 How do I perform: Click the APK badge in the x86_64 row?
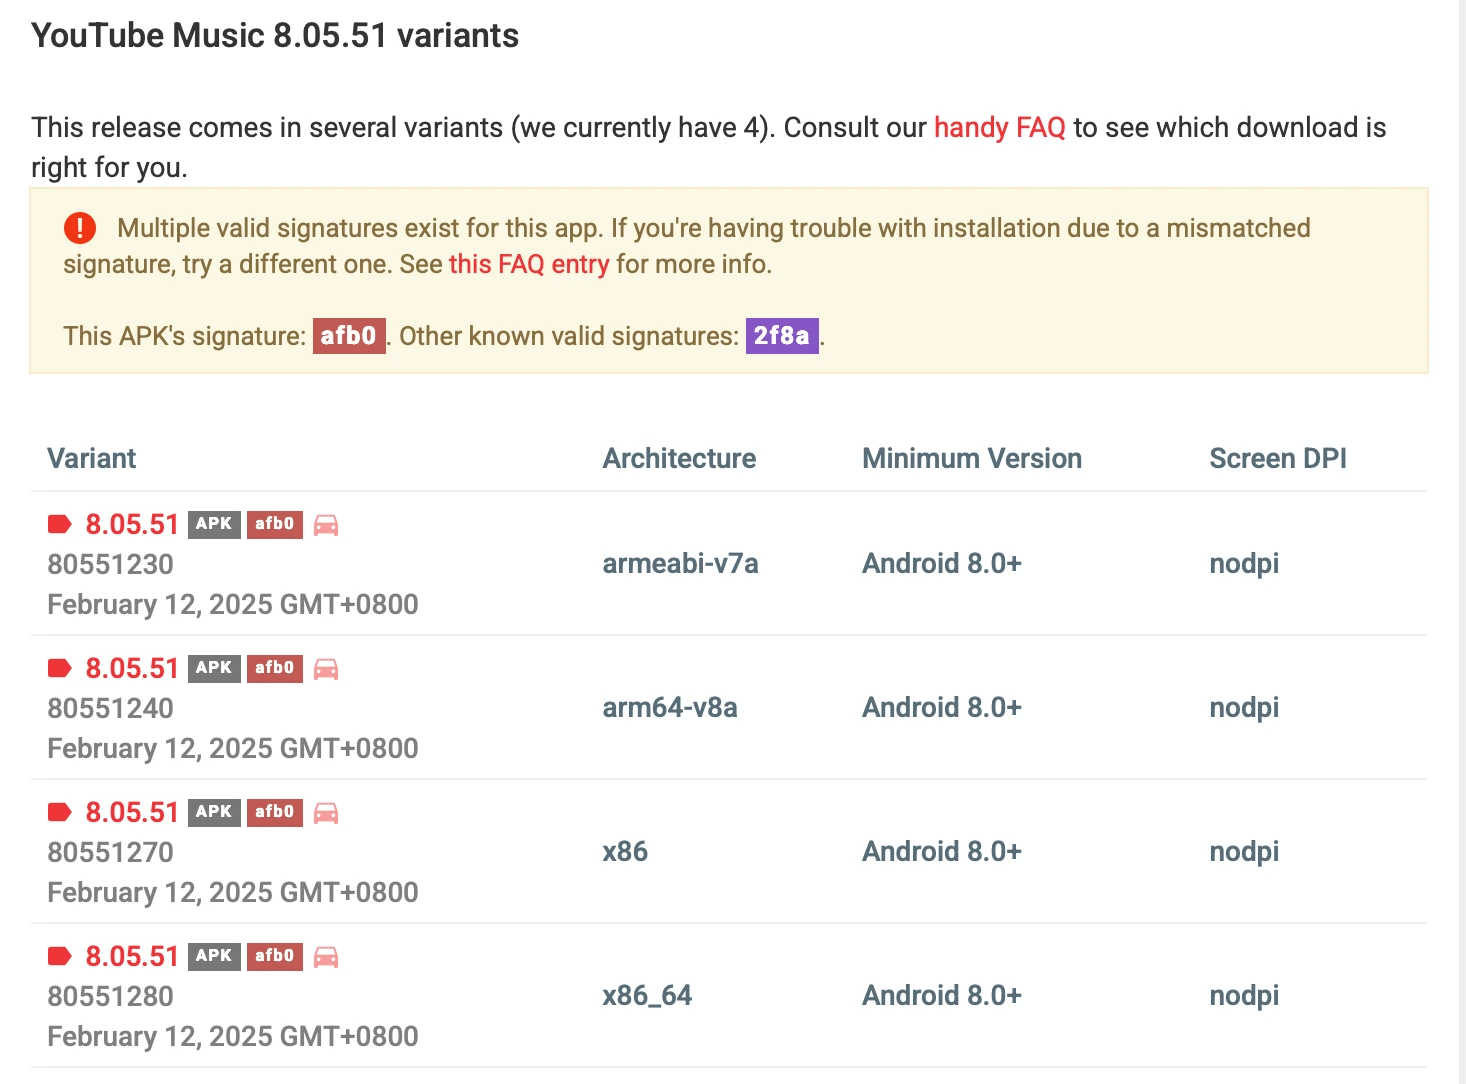point(214,956)
